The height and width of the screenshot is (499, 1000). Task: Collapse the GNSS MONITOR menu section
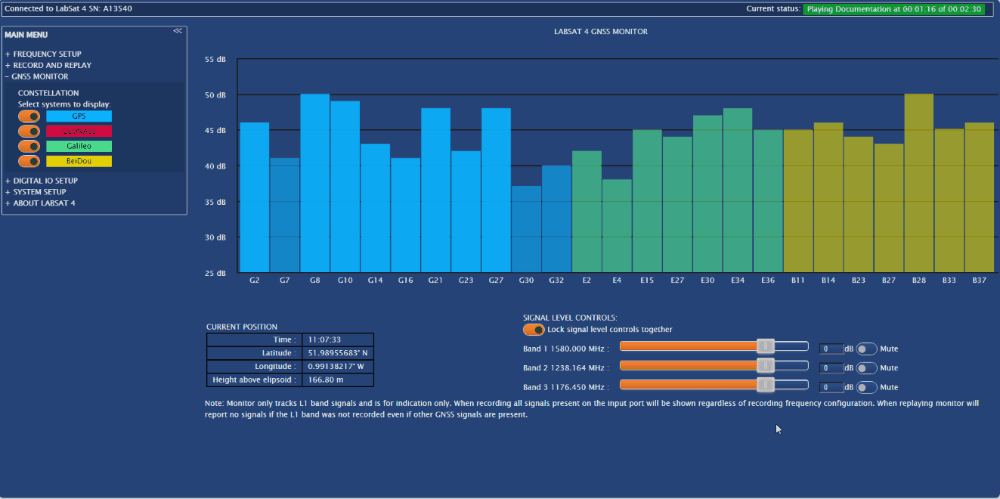37,77
